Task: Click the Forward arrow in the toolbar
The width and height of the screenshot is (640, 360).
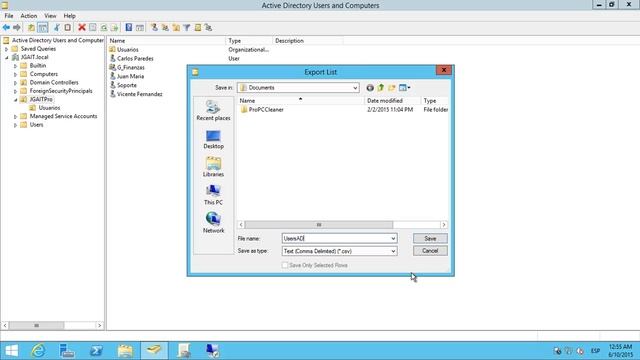Action: click(17, 27)
